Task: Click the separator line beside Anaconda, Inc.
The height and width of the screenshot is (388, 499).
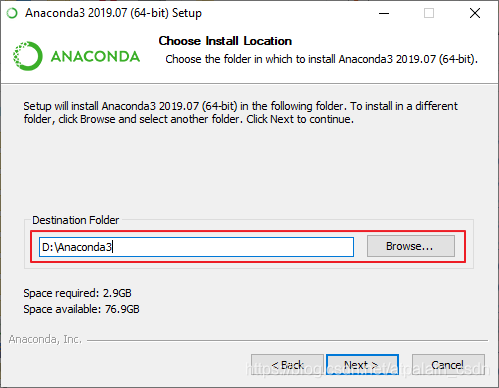Action: click(x=287, y=340)
